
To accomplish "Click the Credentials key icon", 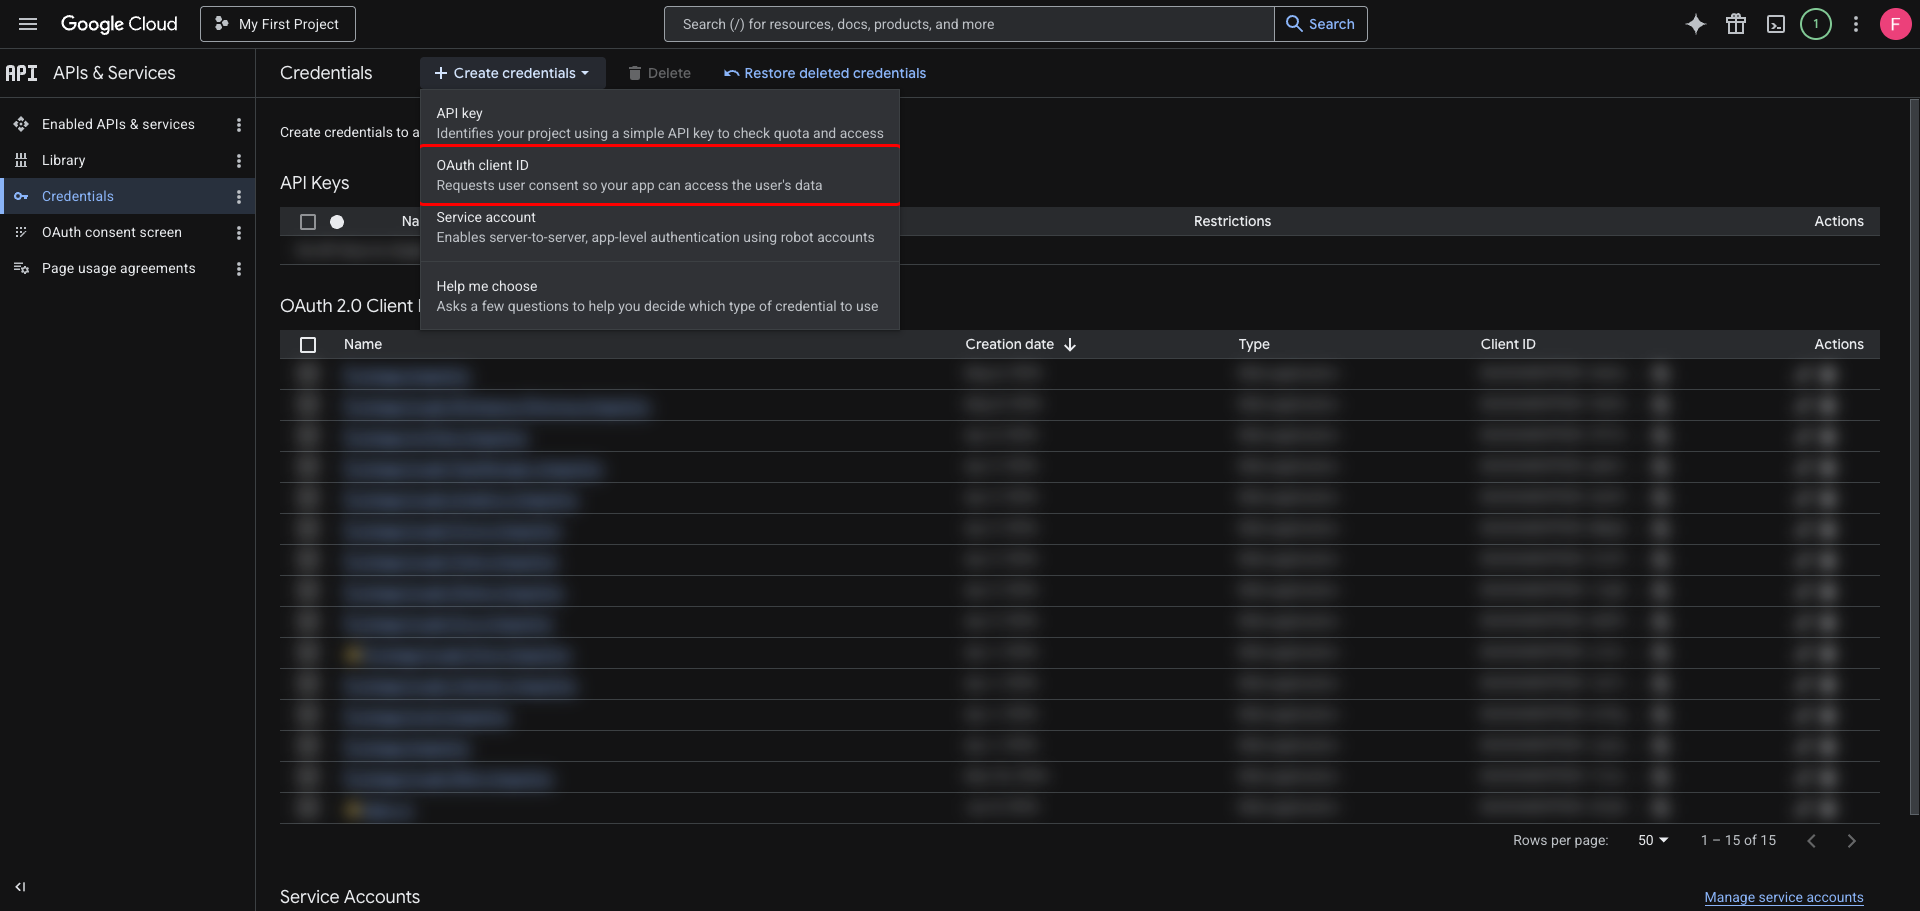I will [x=21, y=196].
